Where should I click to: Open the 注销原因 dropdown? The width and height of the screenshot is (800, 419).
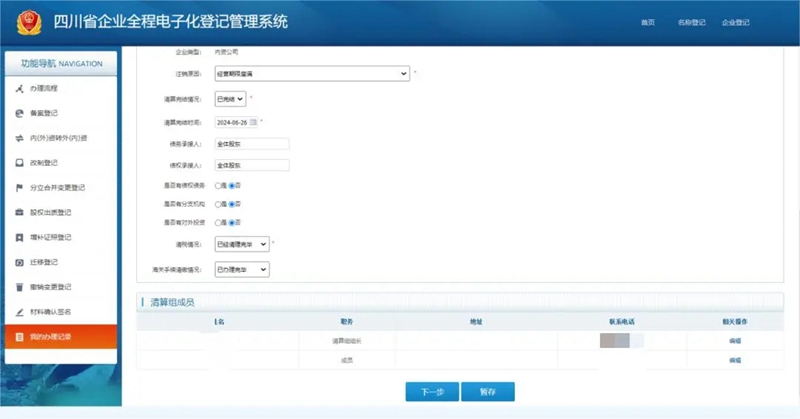[312, 73]
